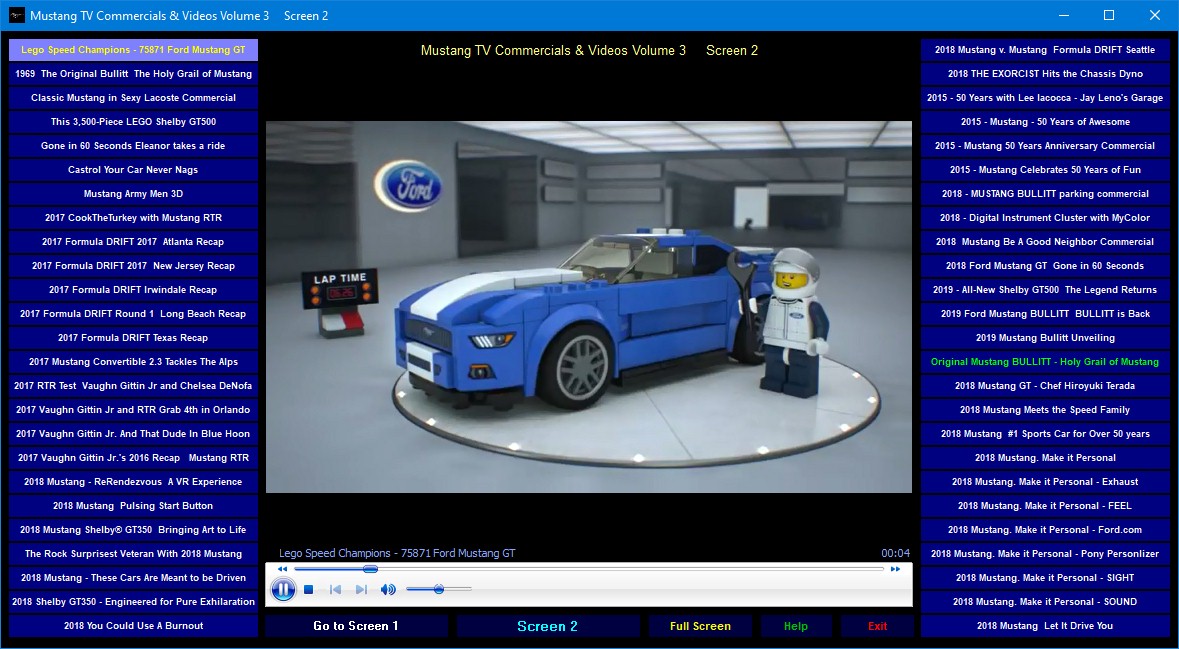The height and width of the screenshot is (649, 1179).
Task: Click the video seek progress bar
Action: tap(589, 569)
